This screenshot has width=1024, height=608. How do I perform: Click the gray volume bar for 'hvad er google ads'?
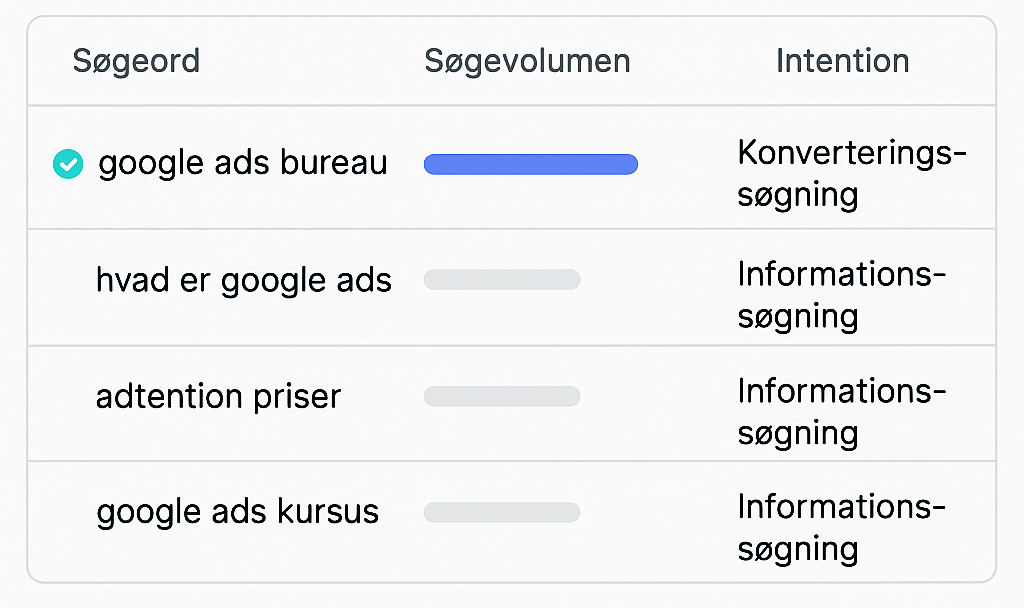pos(501,280)
